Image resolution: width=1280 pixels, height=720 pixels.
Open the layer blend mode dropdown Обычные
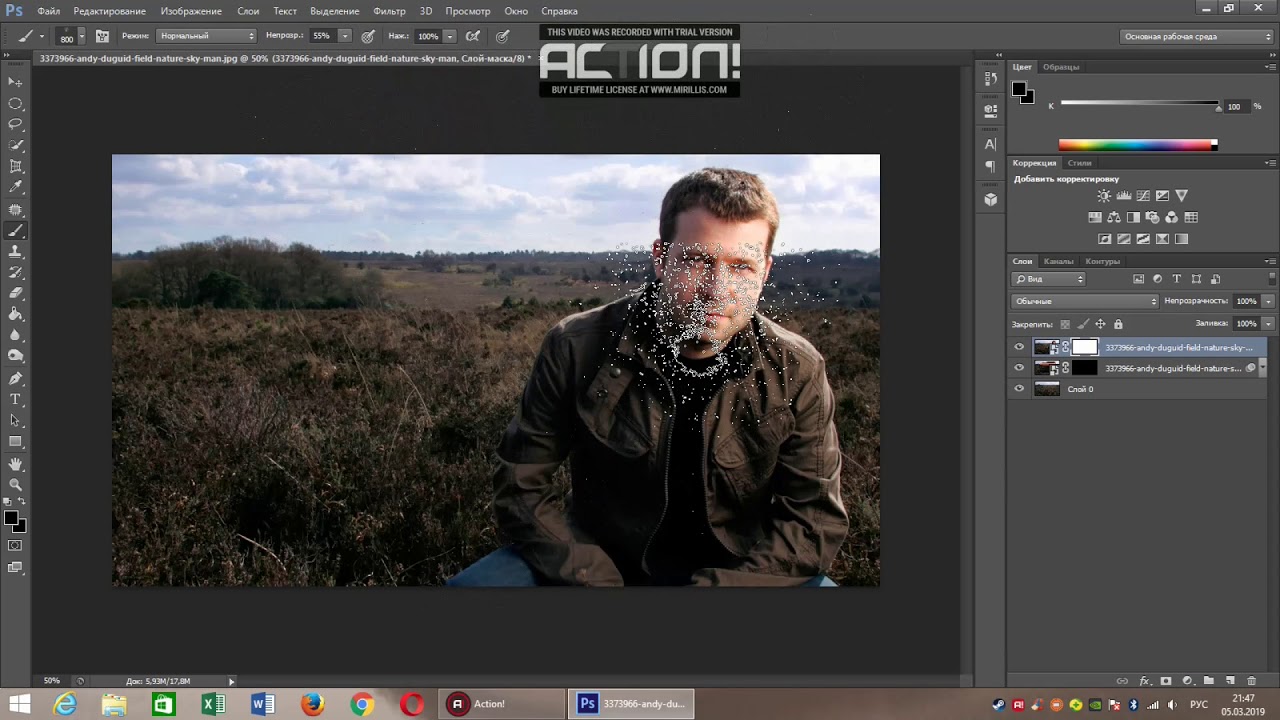point(1085,301)
